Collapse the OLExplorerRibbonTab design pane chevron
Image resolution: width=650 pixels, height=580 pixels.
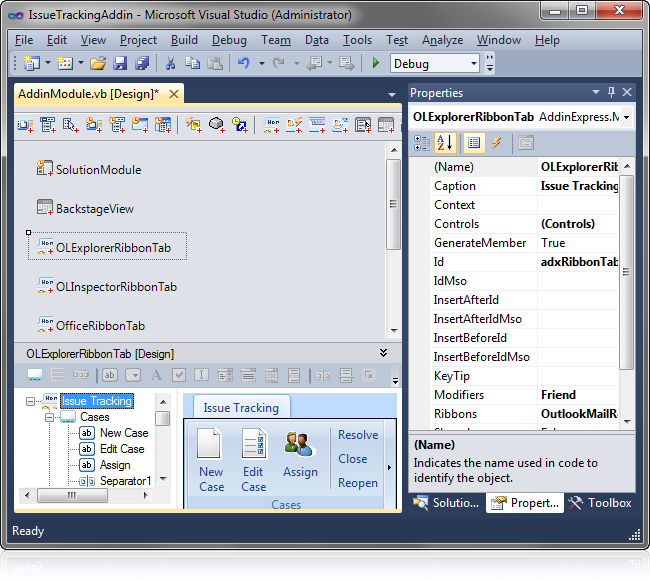click(x=384, y=353)
